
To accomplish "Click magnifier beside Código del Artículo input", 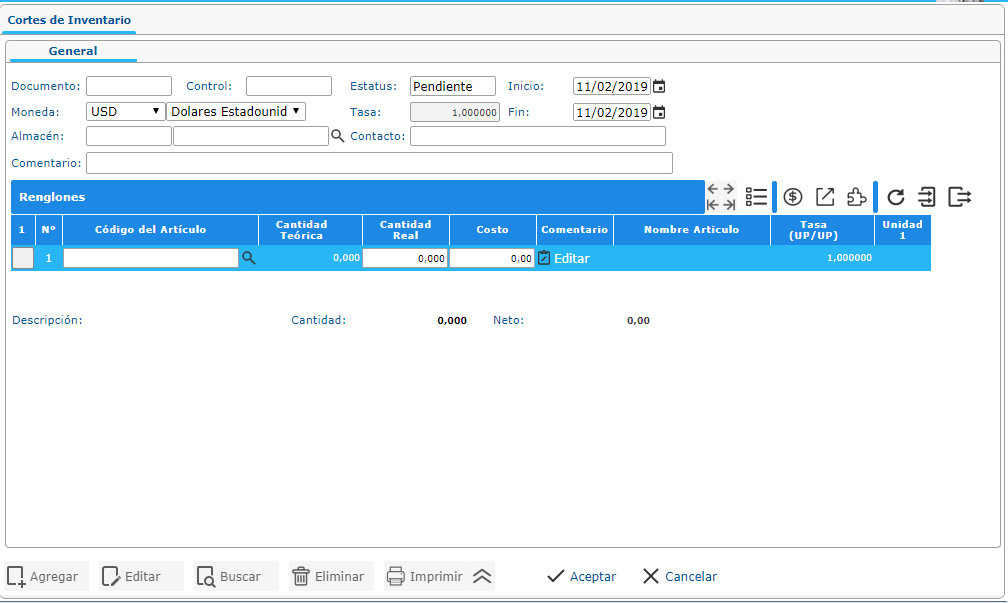I will 249,258.
